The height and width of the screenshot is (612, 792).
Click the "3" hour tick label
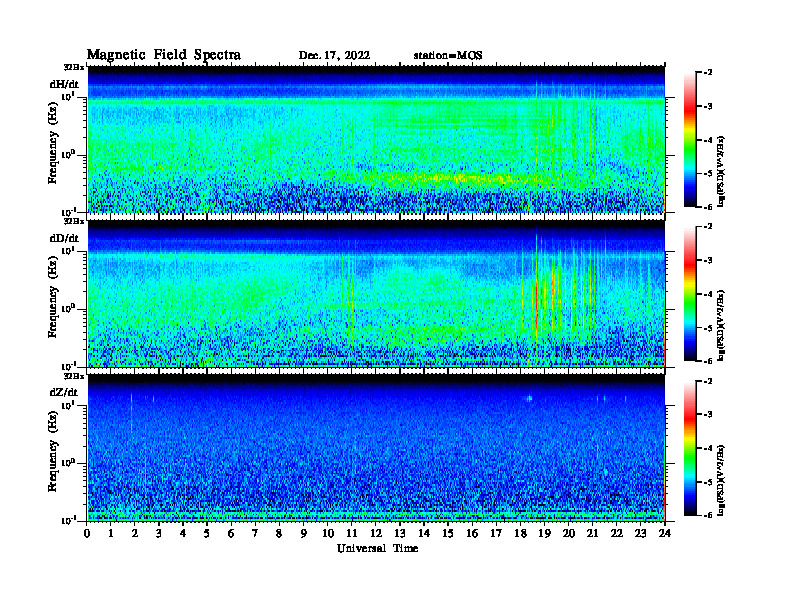pyautogui.click(x=159, y=534)
